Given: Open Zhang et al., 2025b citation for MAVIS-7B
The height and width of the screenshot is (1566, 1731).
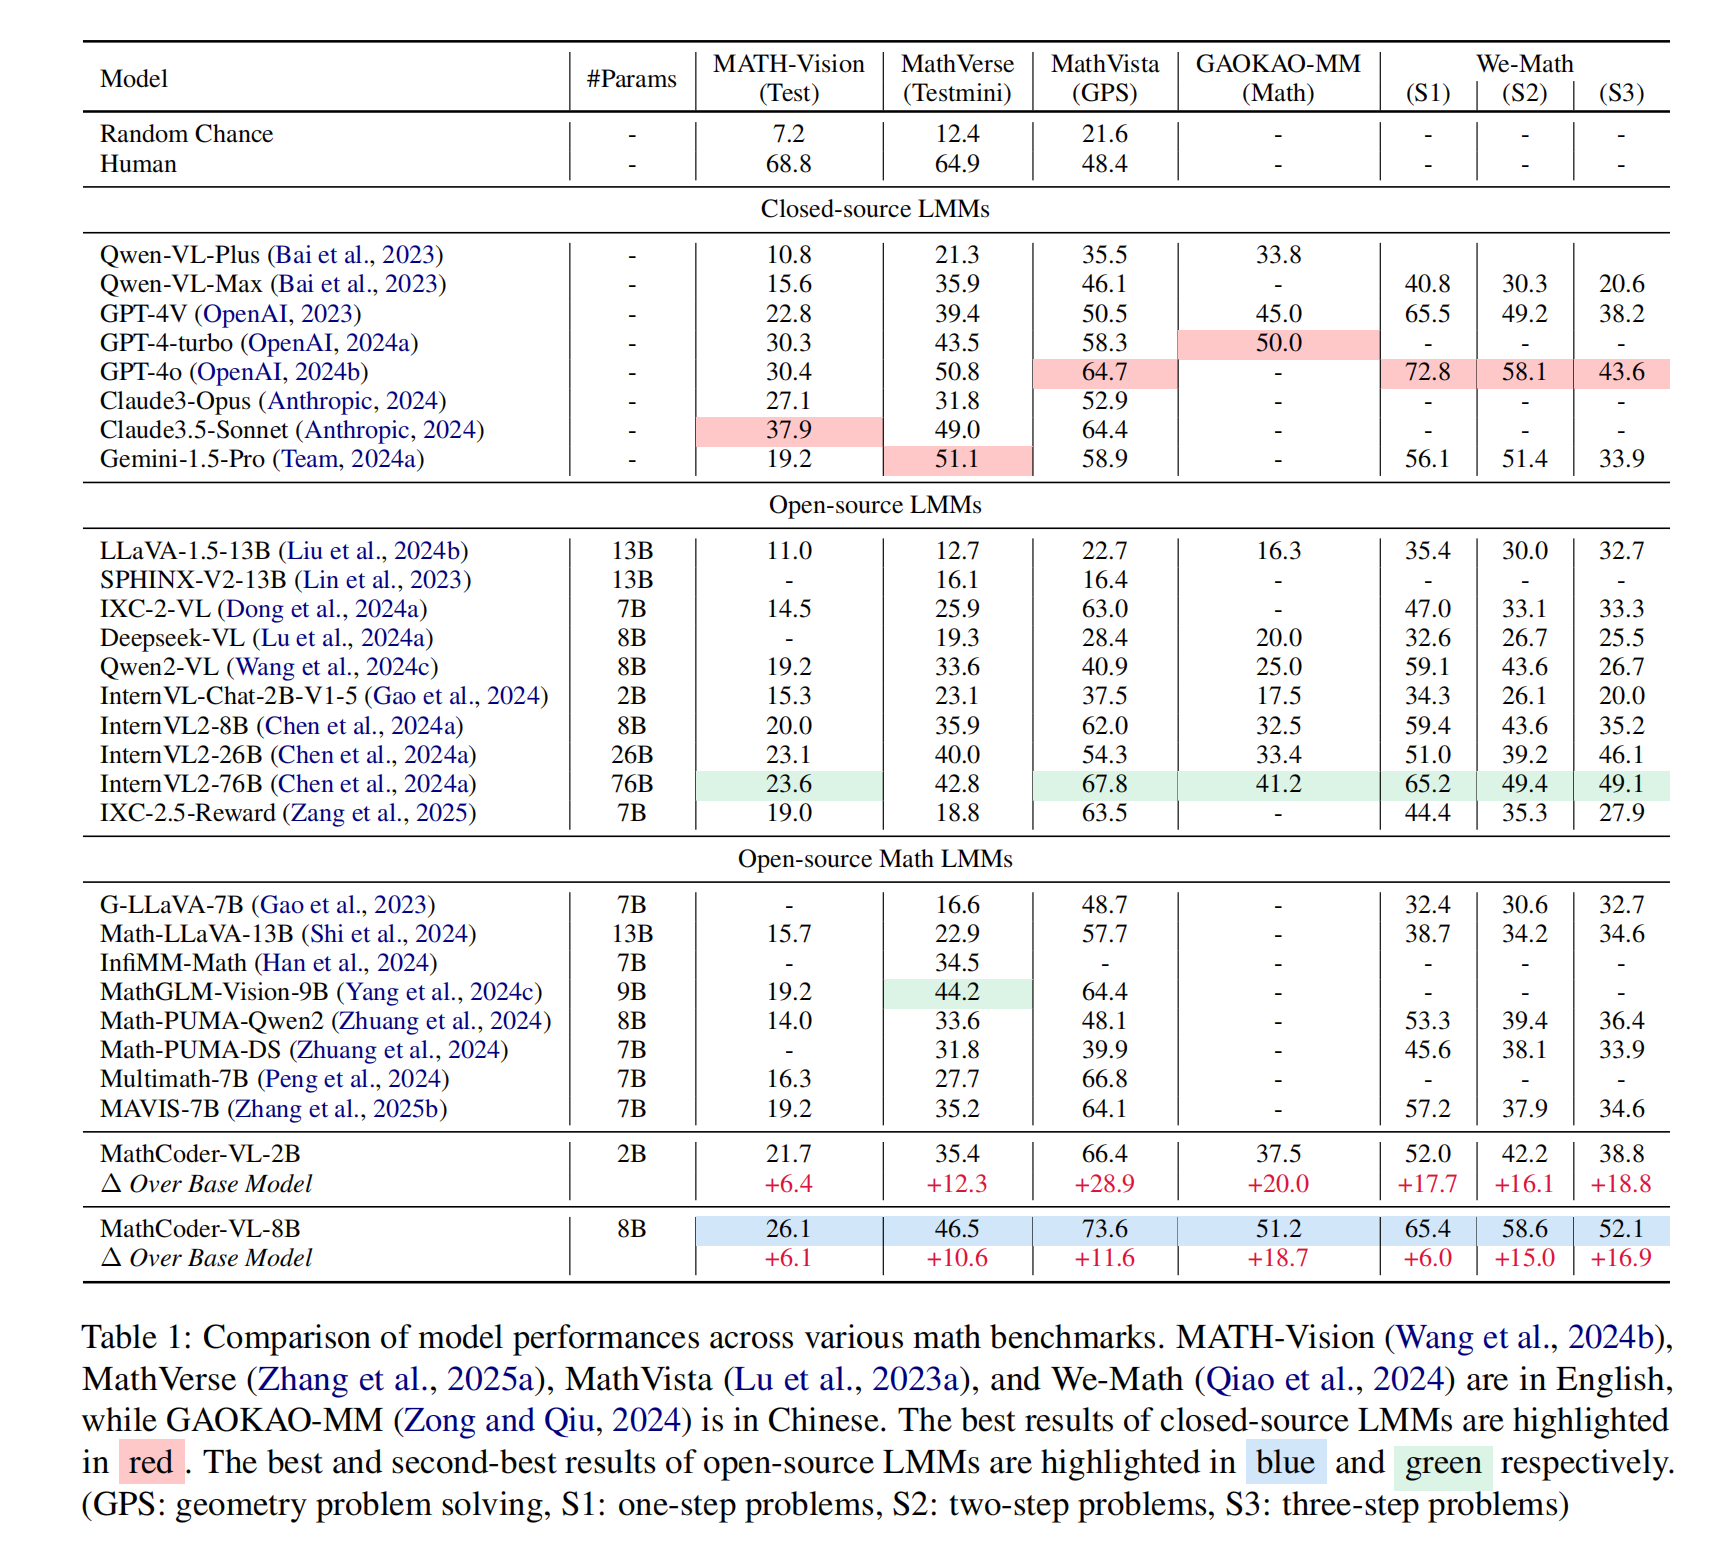Looking at the screenshot, I should [x=337, y=1109].
